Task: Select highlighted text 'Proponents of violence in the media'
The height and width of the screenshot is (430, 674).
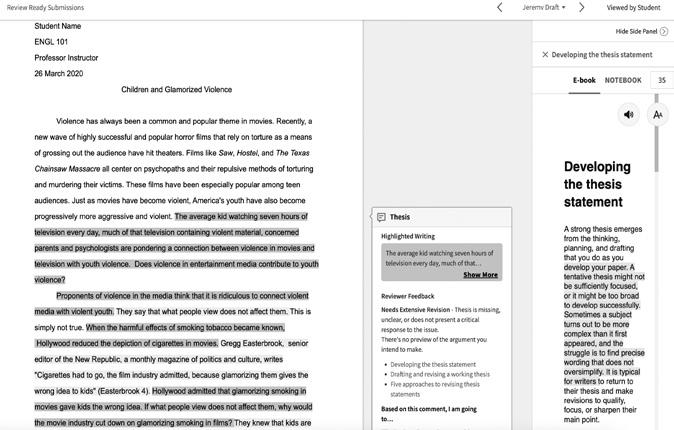Action: coord(182,296)
